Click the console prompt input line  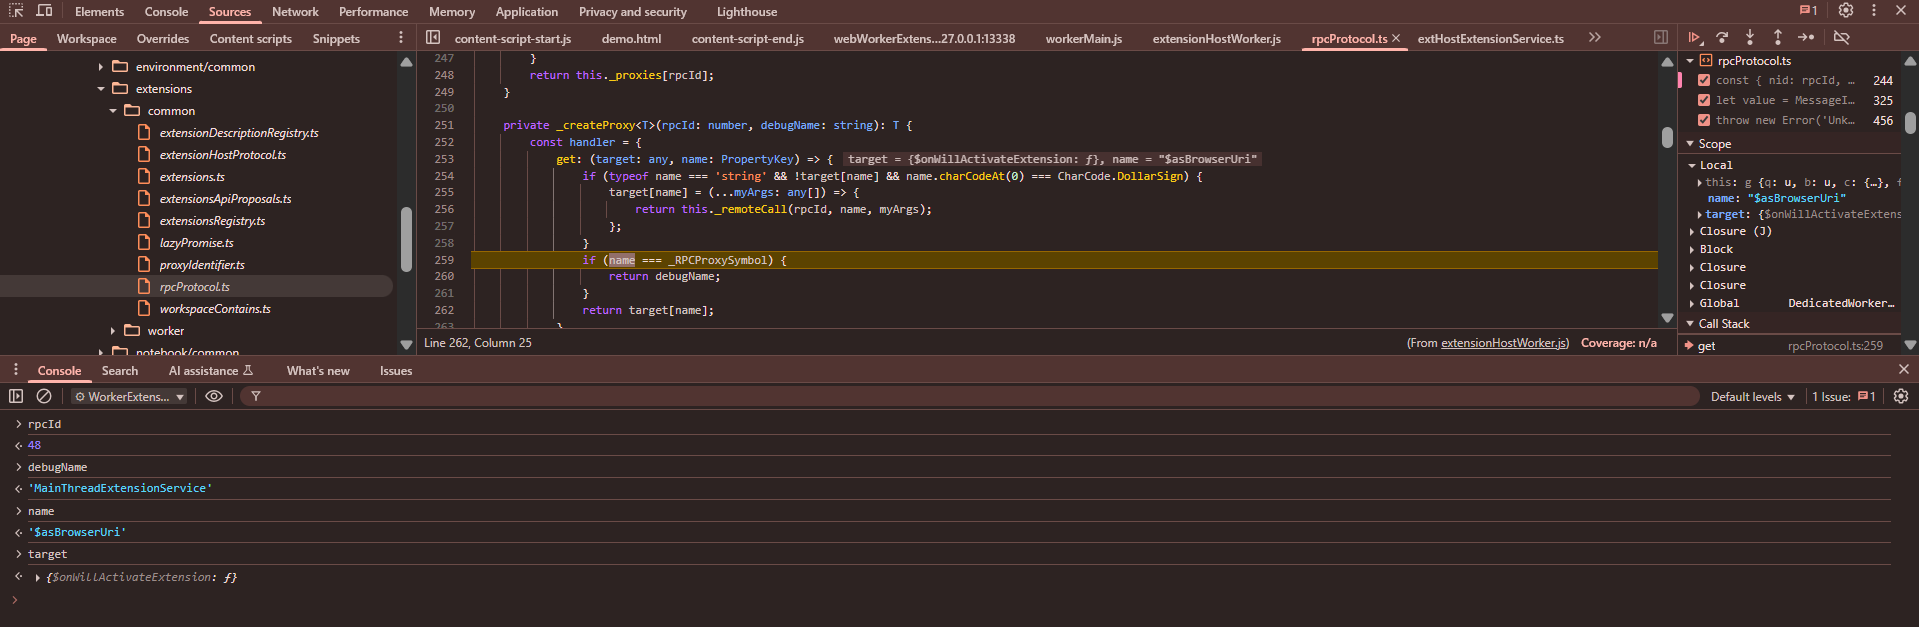960,600
